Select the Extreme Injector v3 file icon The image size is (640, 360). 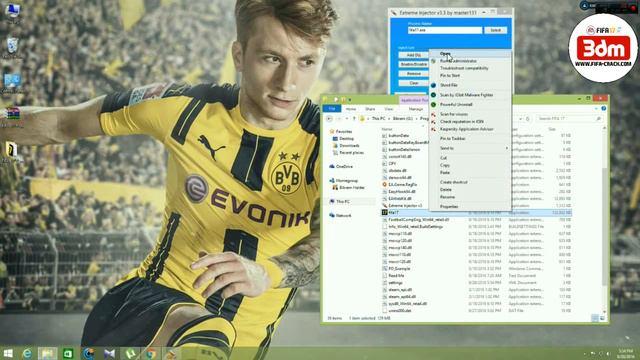coord(384,206)
